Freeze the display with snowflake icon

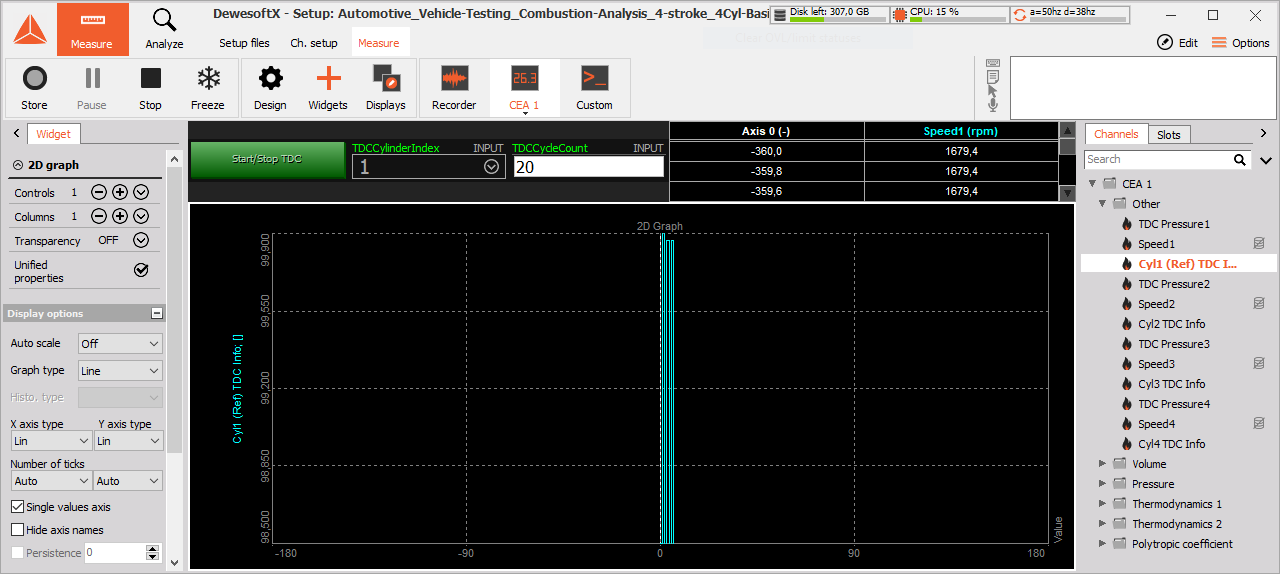click(208, 79)
